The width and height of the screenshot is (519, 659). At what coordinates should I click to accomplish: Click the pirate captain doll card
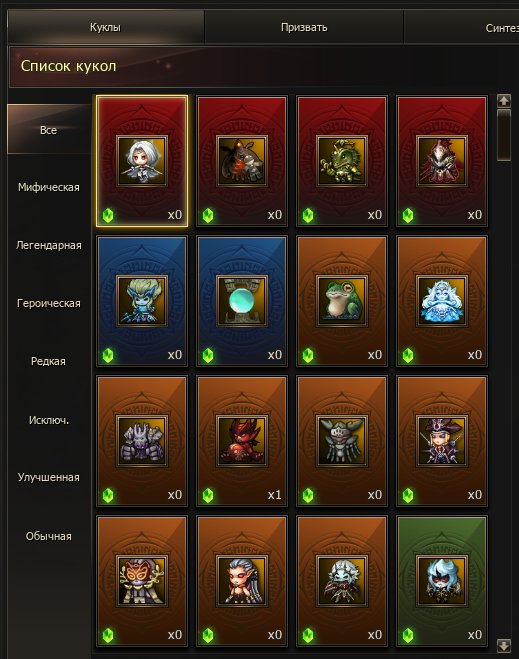[x=442, y=441]
